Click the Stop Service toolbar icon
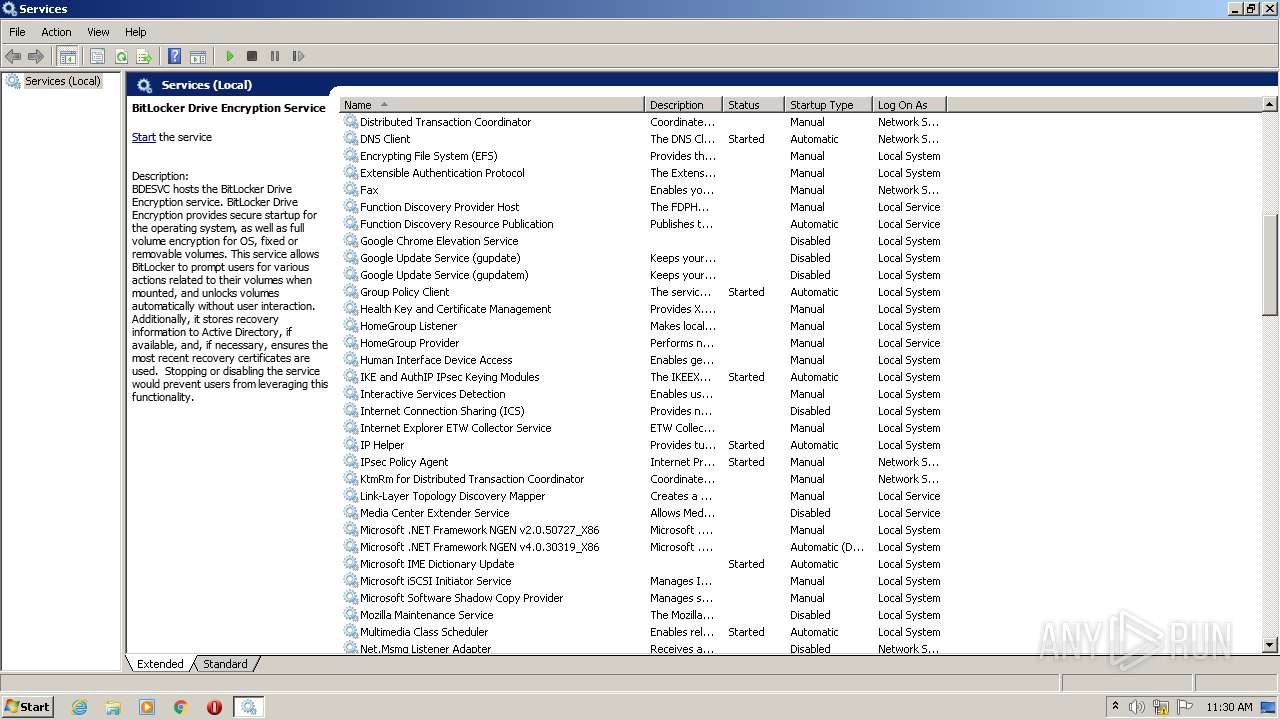This screenshot has width=1280, height=720. pyautogui.click(x=252, y=57)
